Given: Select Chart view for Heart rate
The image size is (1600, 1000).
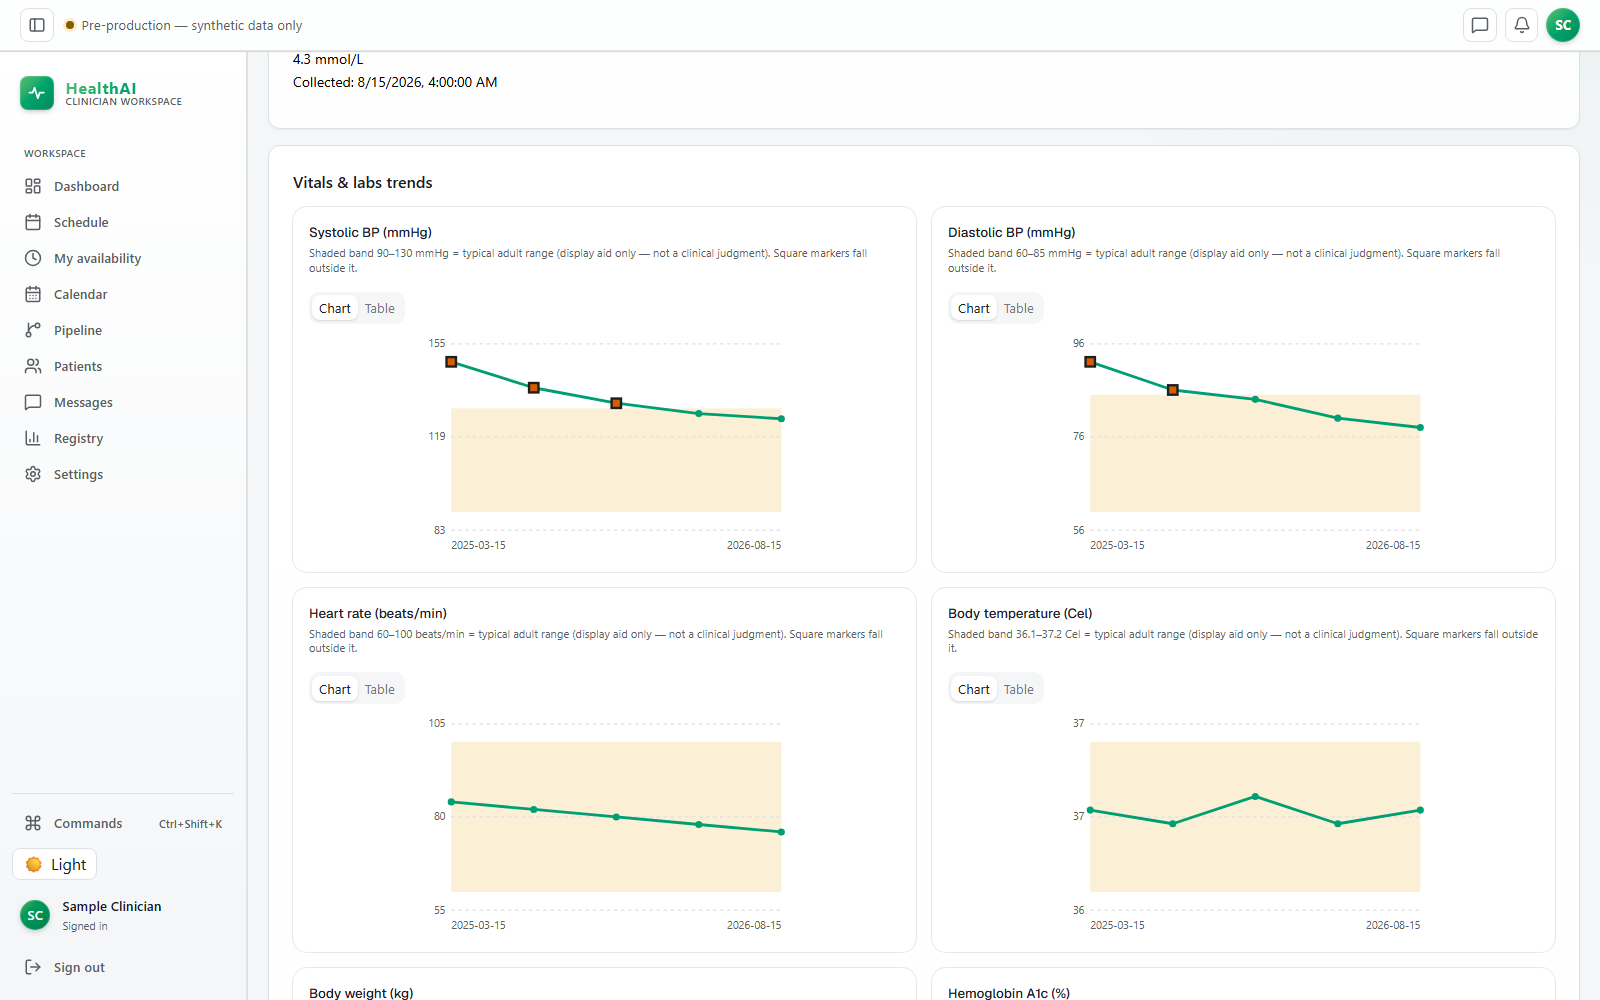Looking at the screenshot, I should (335, 689).
